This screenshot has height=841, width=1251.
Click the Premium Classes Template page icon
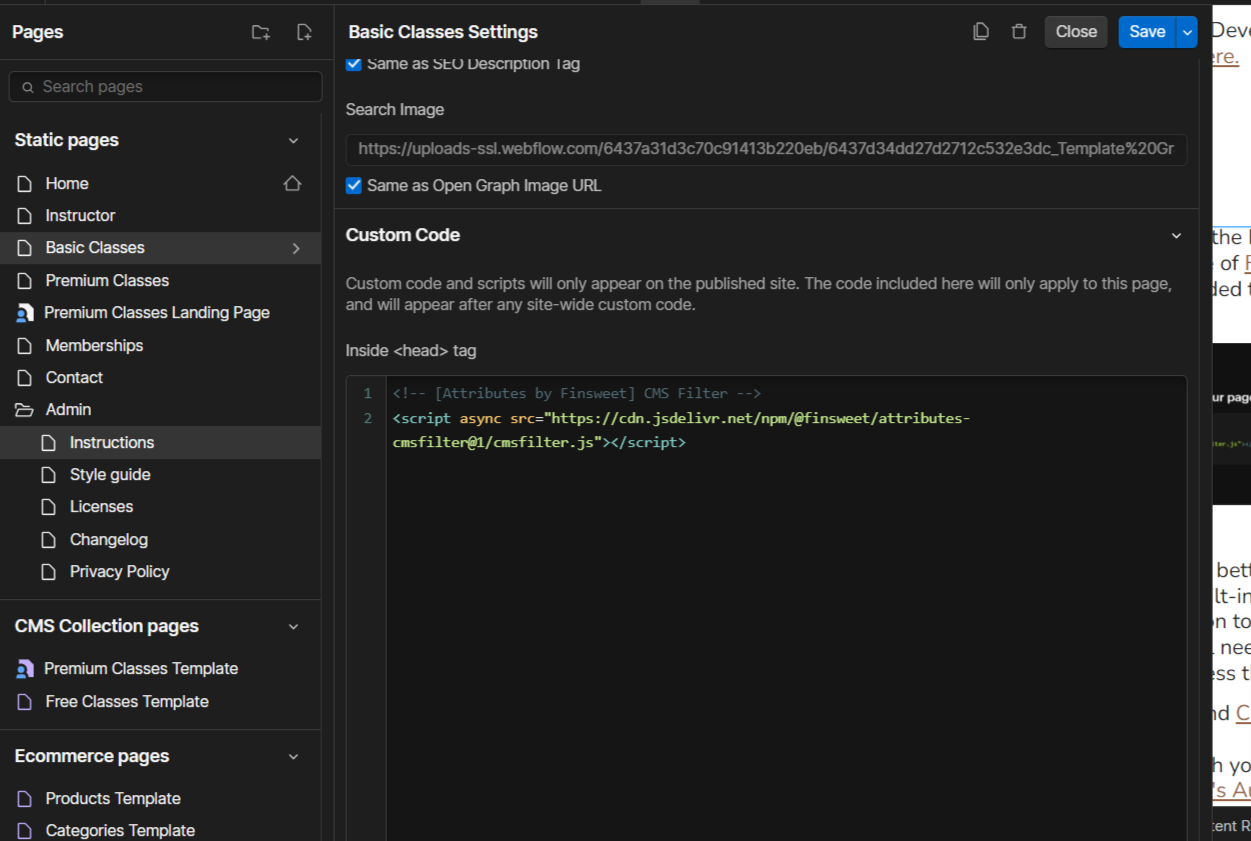click(25, 669)
